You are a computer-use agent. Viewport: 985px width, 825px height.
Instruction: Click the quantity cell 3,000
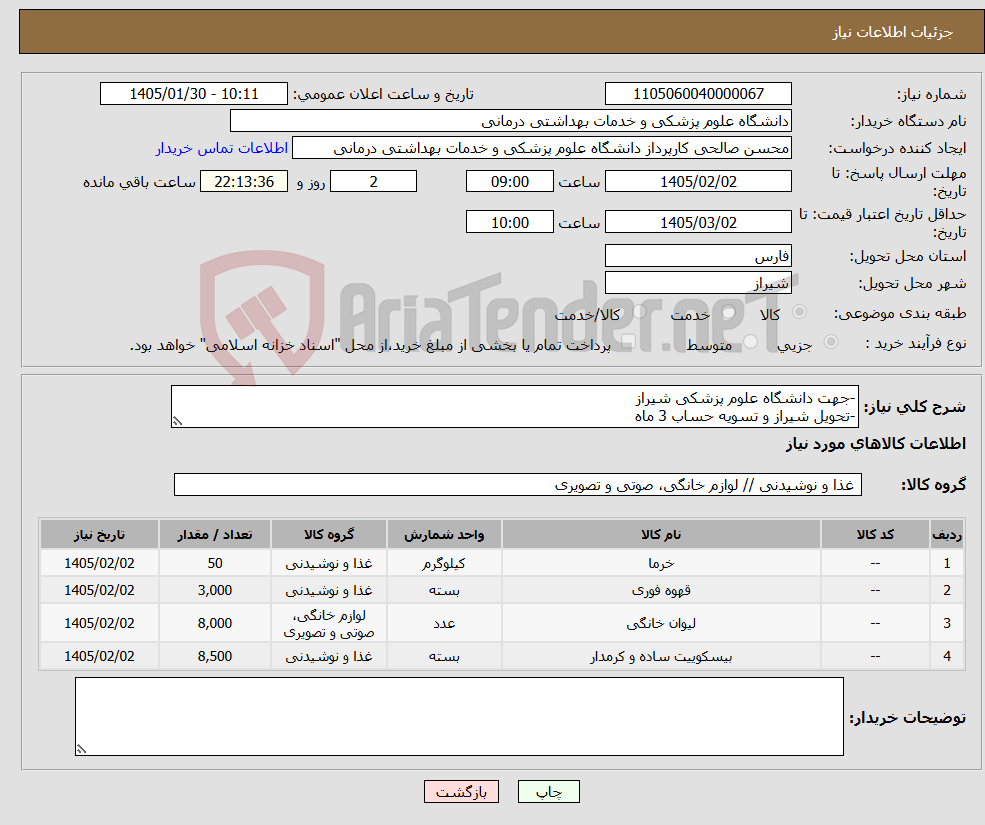[215, 590]
